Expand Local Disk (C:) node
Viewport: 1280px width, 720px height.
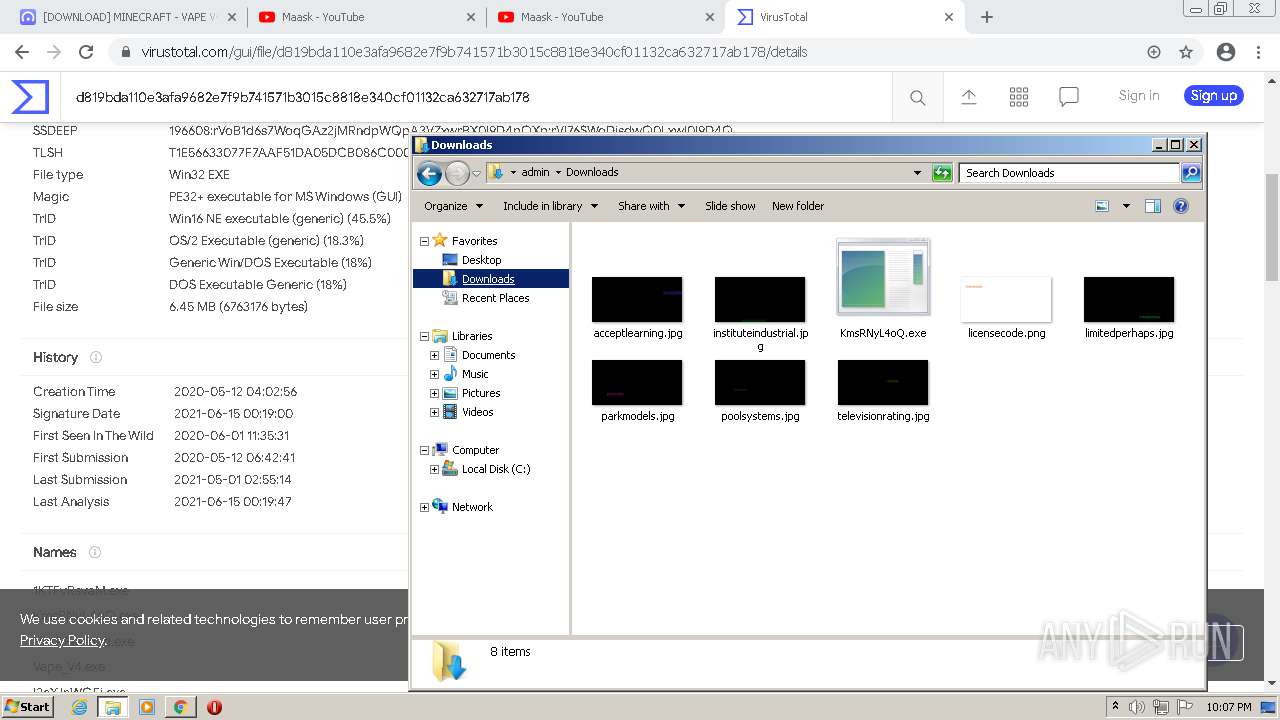(434, 469)
